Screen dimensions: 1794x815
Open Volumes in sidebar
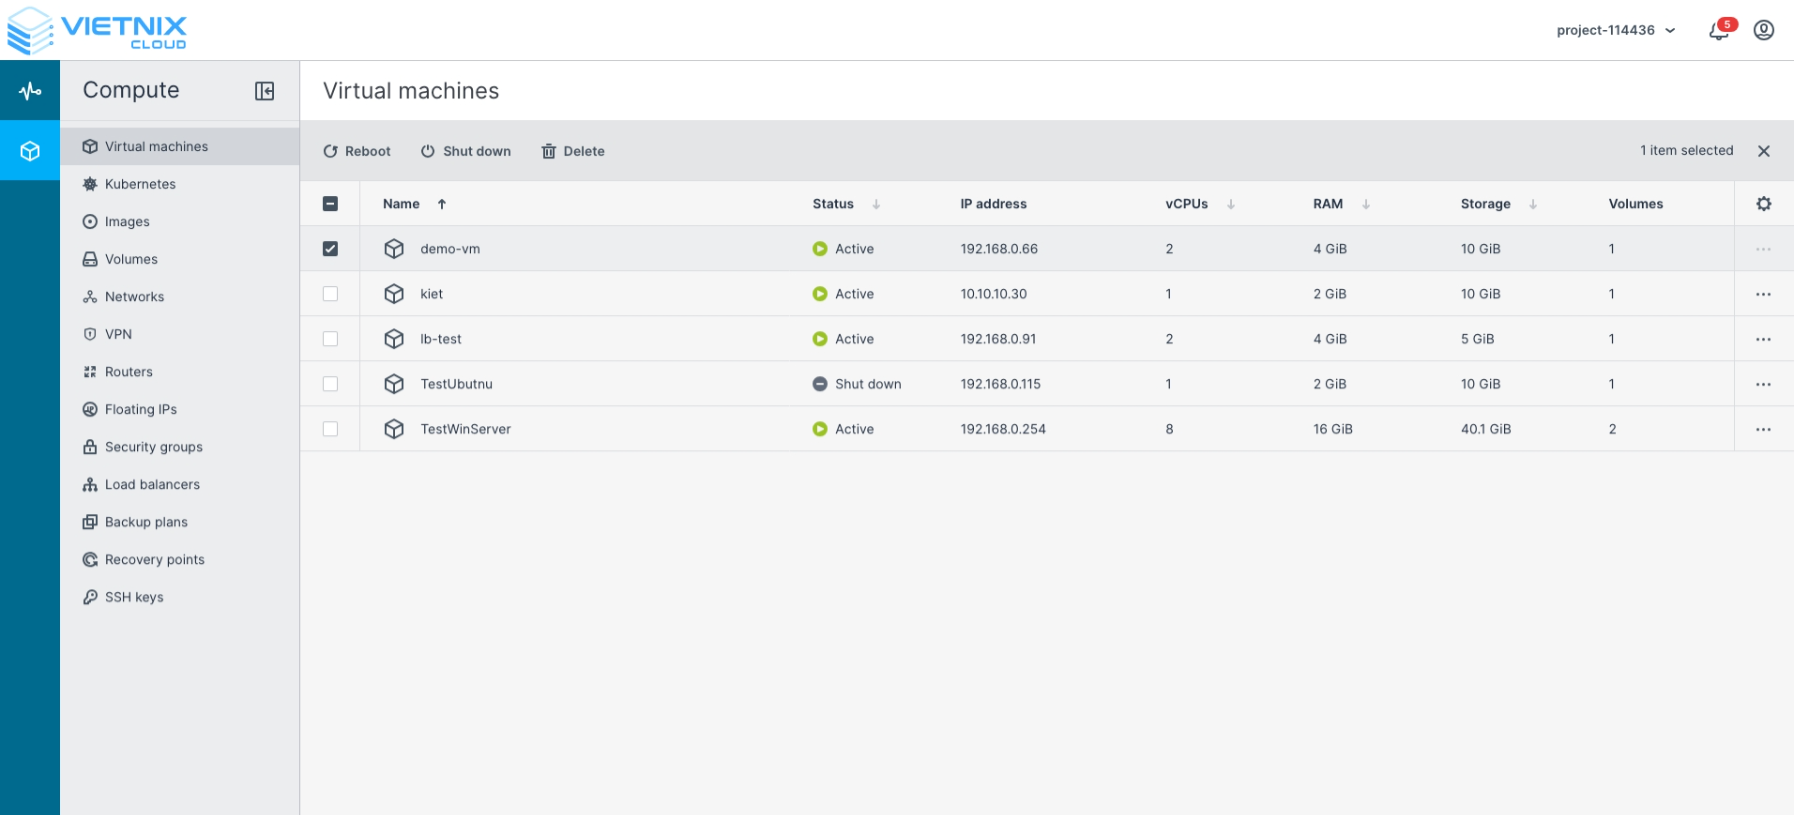(x=180, y=259)
